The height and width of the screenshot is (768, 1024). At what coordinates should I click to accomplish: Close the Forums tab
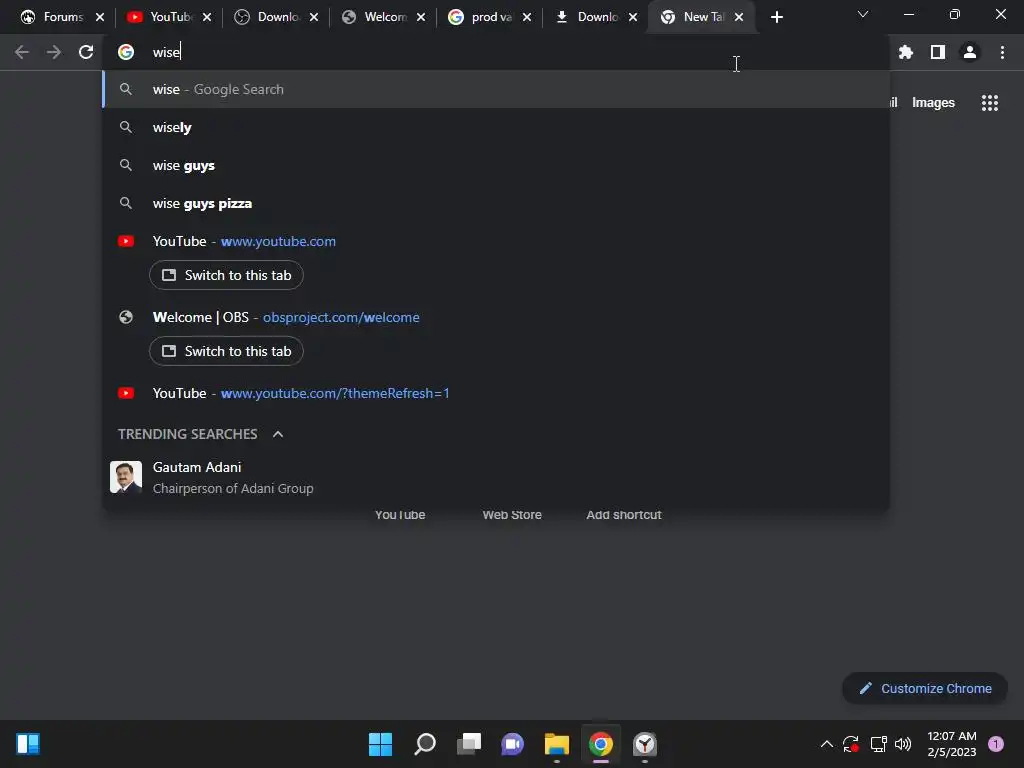pos(100,17)
